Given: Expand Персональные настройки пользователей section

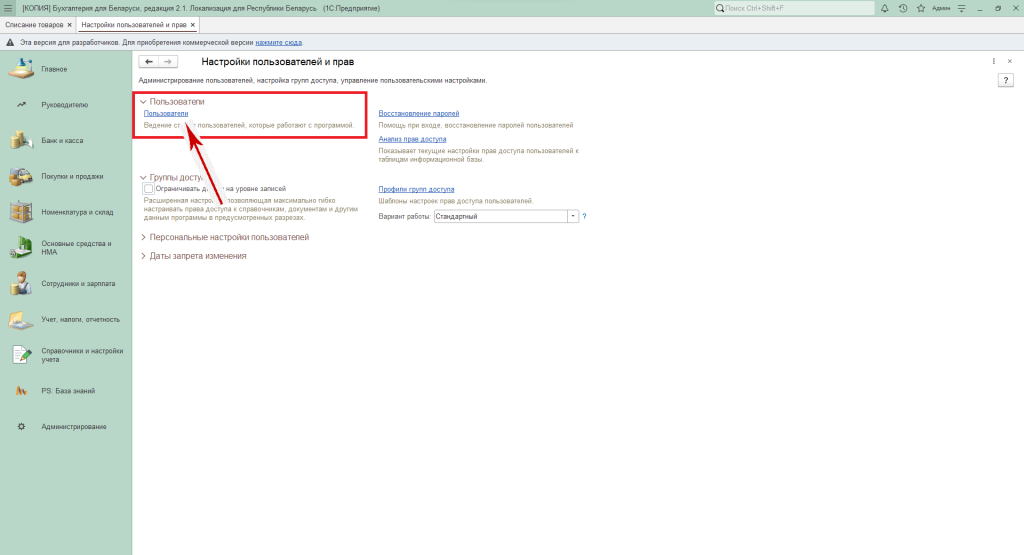Looking at the screenshot, I should click(143, 238).
